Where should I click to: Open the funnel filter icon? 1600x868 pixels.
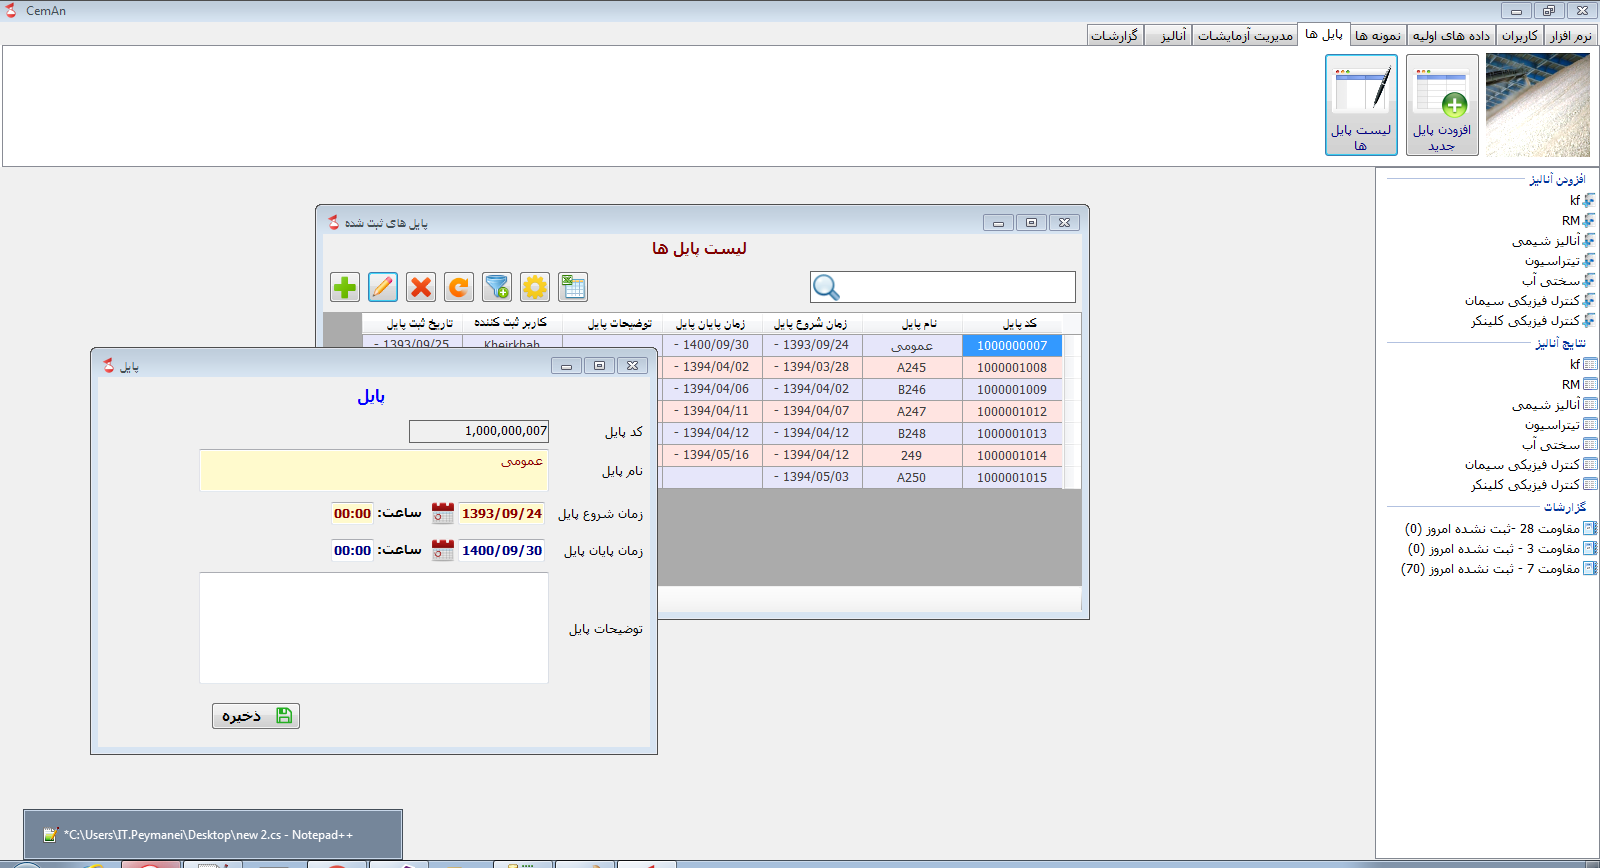coord(497,288)
